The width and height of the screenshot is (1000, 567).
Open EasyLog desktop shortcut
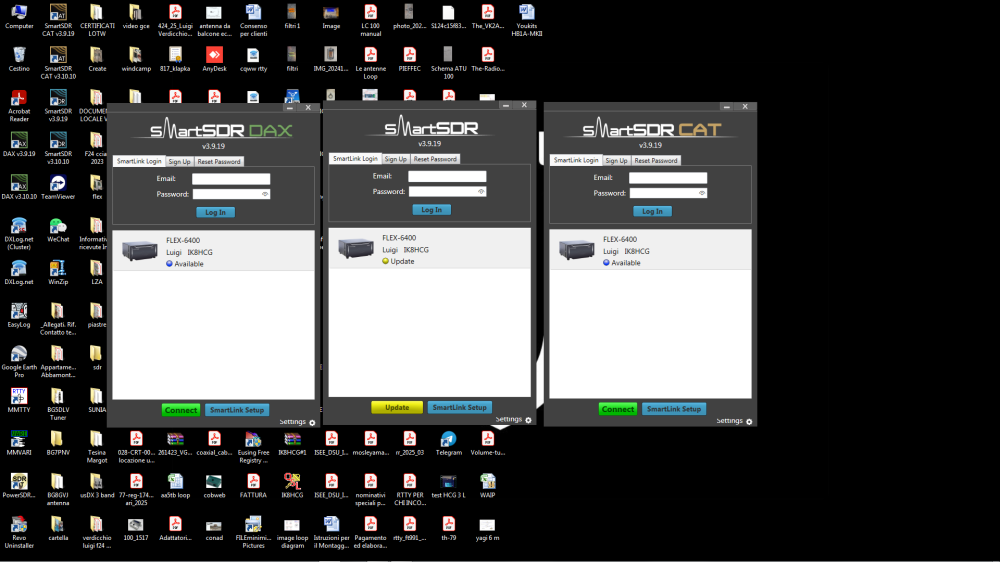pyautogui.click(x=19, y=316)
